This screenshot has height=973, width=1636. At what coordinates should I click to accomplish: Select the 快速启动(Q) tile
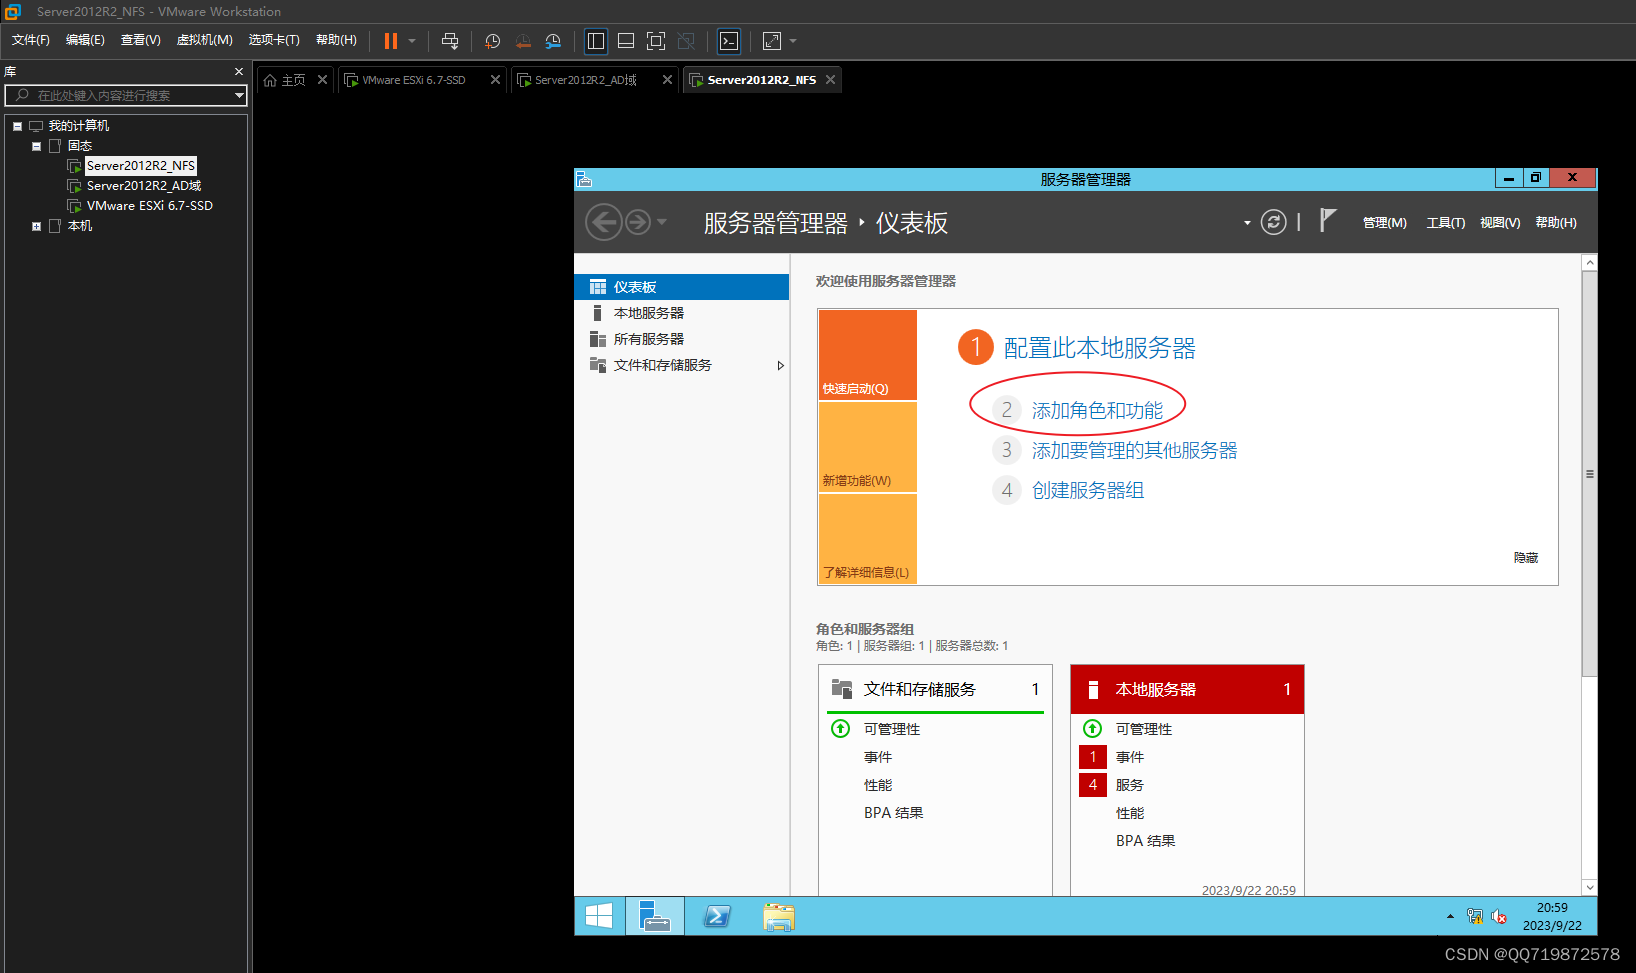click(868, 355)
